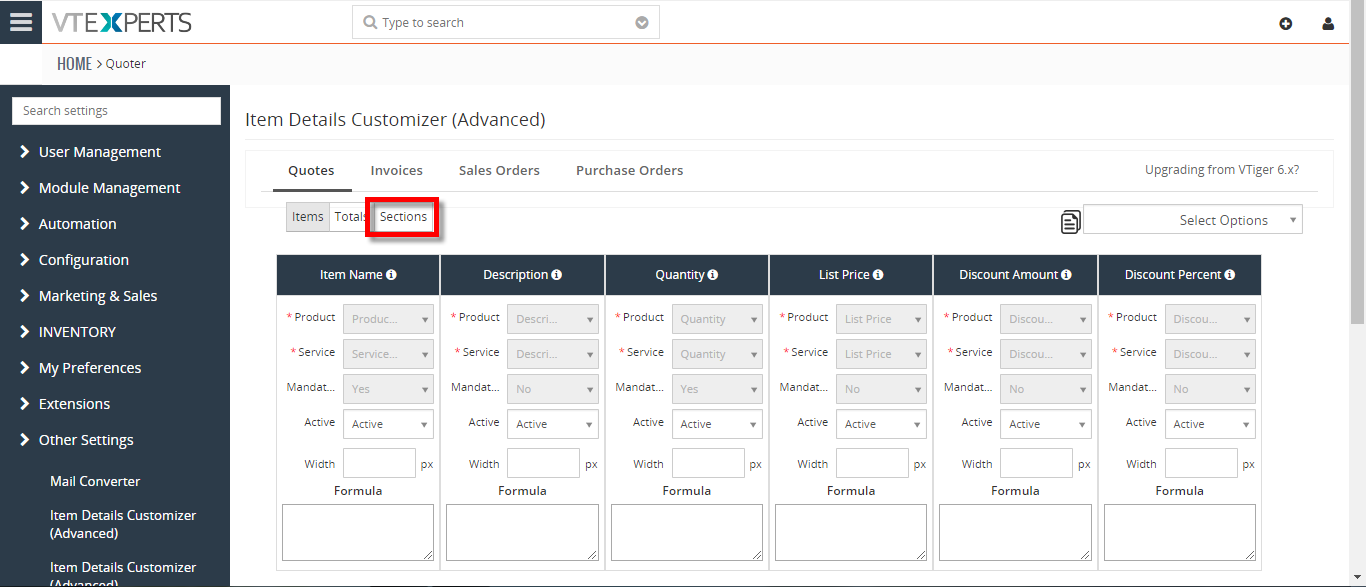Open List Price Mandatory dropdown

click(881, 389)
